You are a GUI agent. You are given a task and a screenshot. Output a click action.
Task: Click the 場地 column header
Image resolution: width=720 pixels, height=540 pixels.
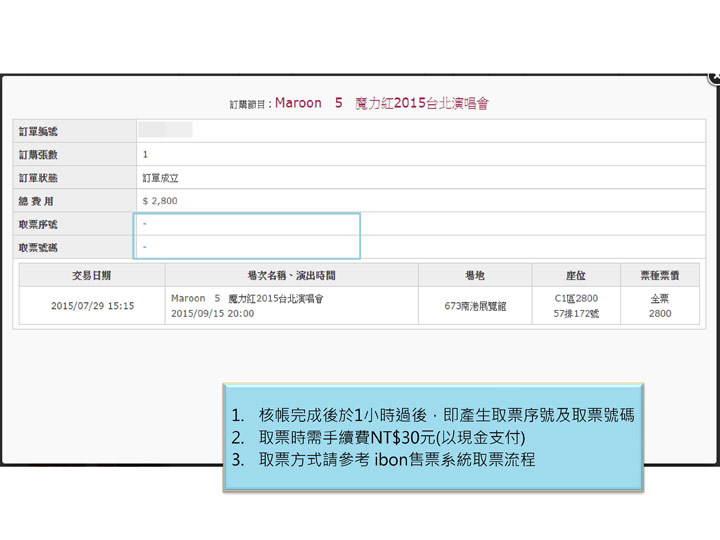coord(475,275)
